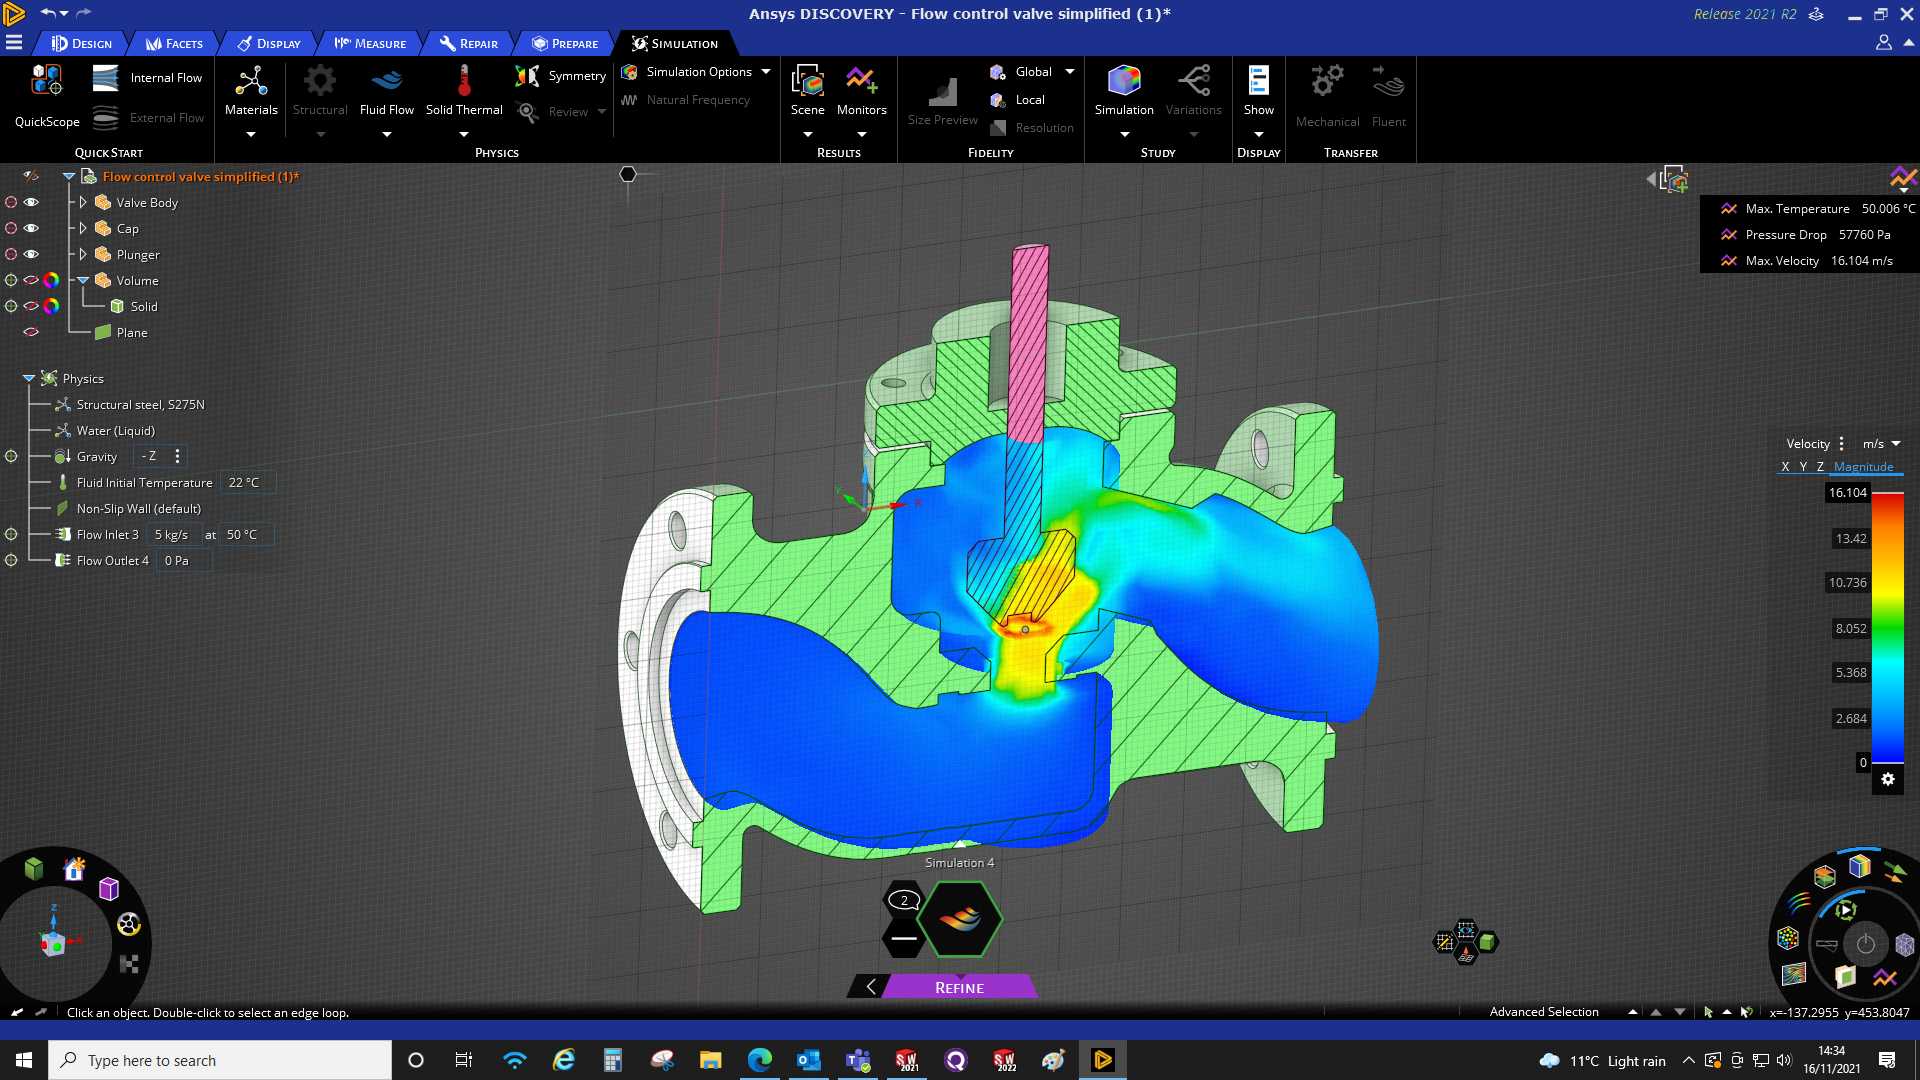Click the comments bubble hexagon showing 2
The image size is (1920, 1080).
pyautogui.click(x=904, y=900)
